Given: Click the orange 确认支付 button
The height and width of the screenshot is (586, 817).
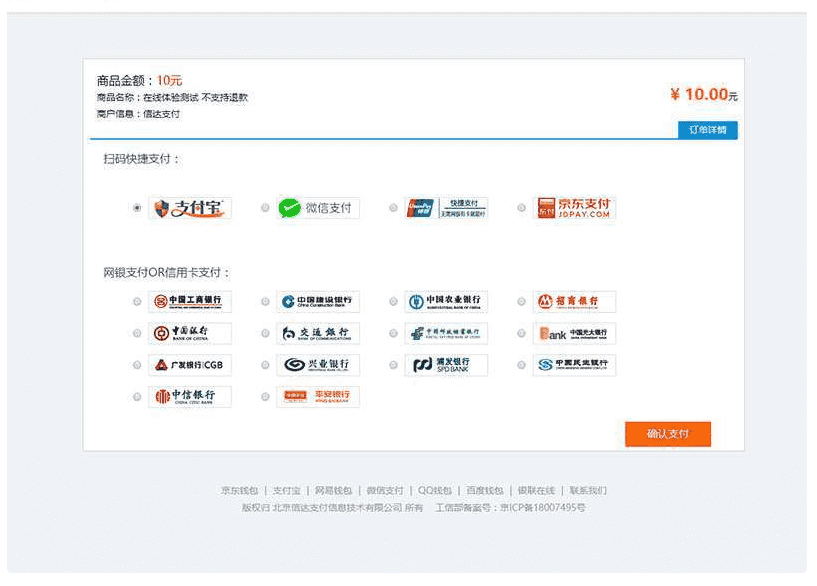Looking at the screenshot, I should [x=668, y=434].
